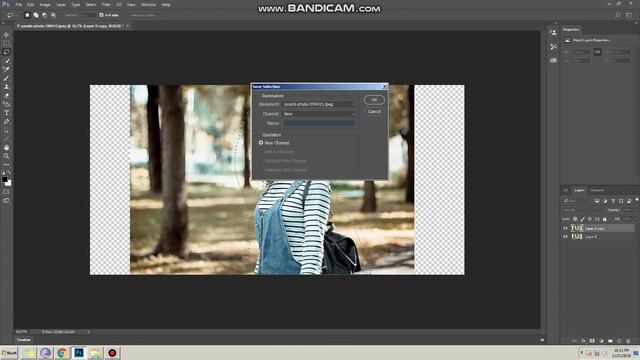This screenshot has height=360, width=640.
Task: Switch to the Channels tab
Action: tap(597, 190)
